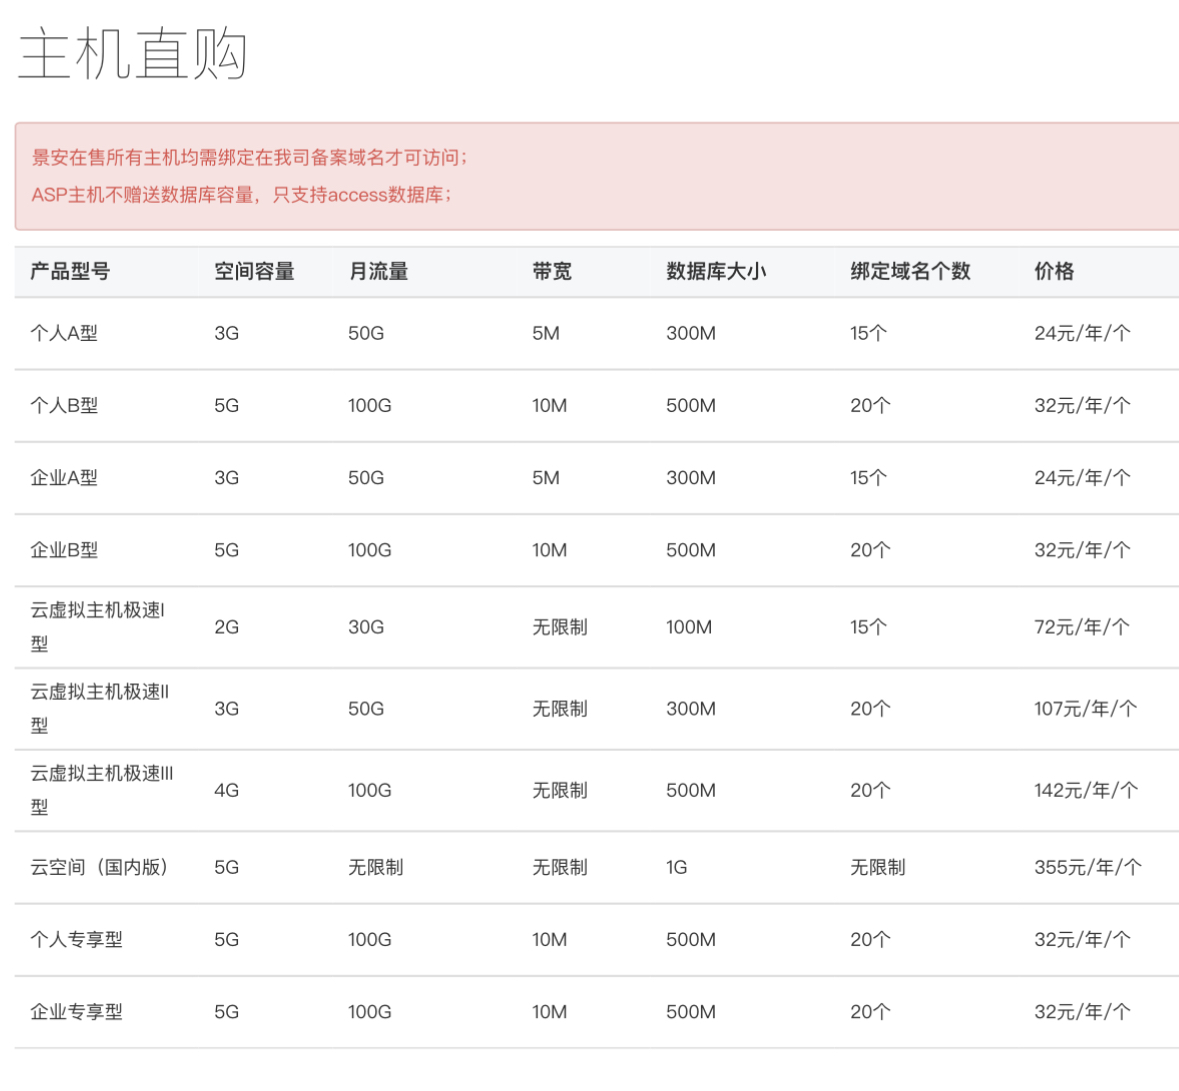Click the 企业专享型 product name
Image resolution: width=1179 pixels, height=1091 pixels.
point(76,1012)
